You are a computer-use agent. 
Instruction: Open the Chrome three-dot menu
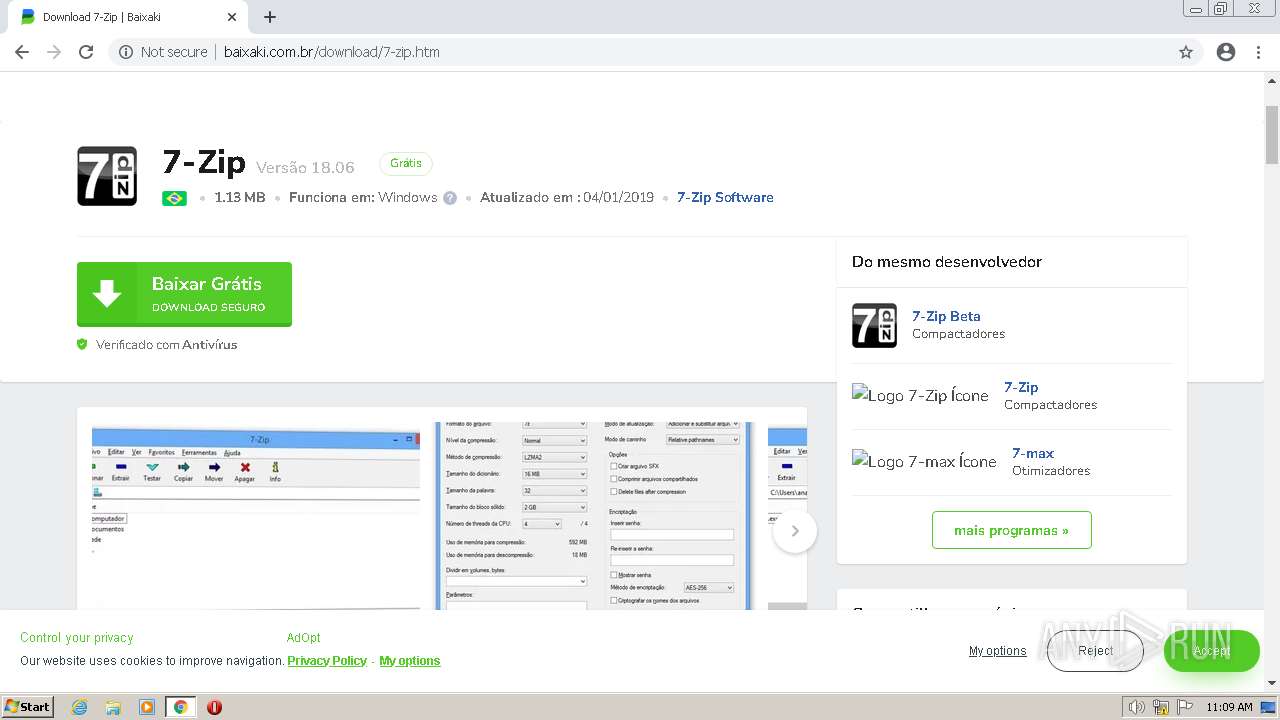click(x=1258, y=52)
